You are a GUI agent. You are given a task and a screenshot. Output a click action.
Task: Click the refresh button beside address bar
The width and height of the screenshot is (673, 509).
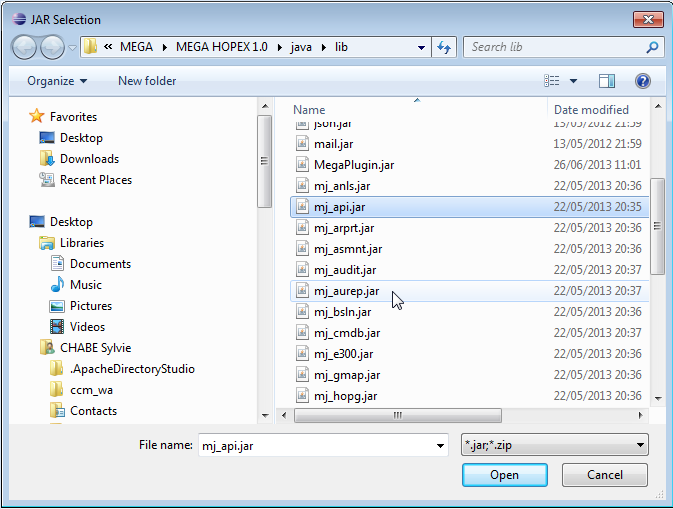click(445, 47)
